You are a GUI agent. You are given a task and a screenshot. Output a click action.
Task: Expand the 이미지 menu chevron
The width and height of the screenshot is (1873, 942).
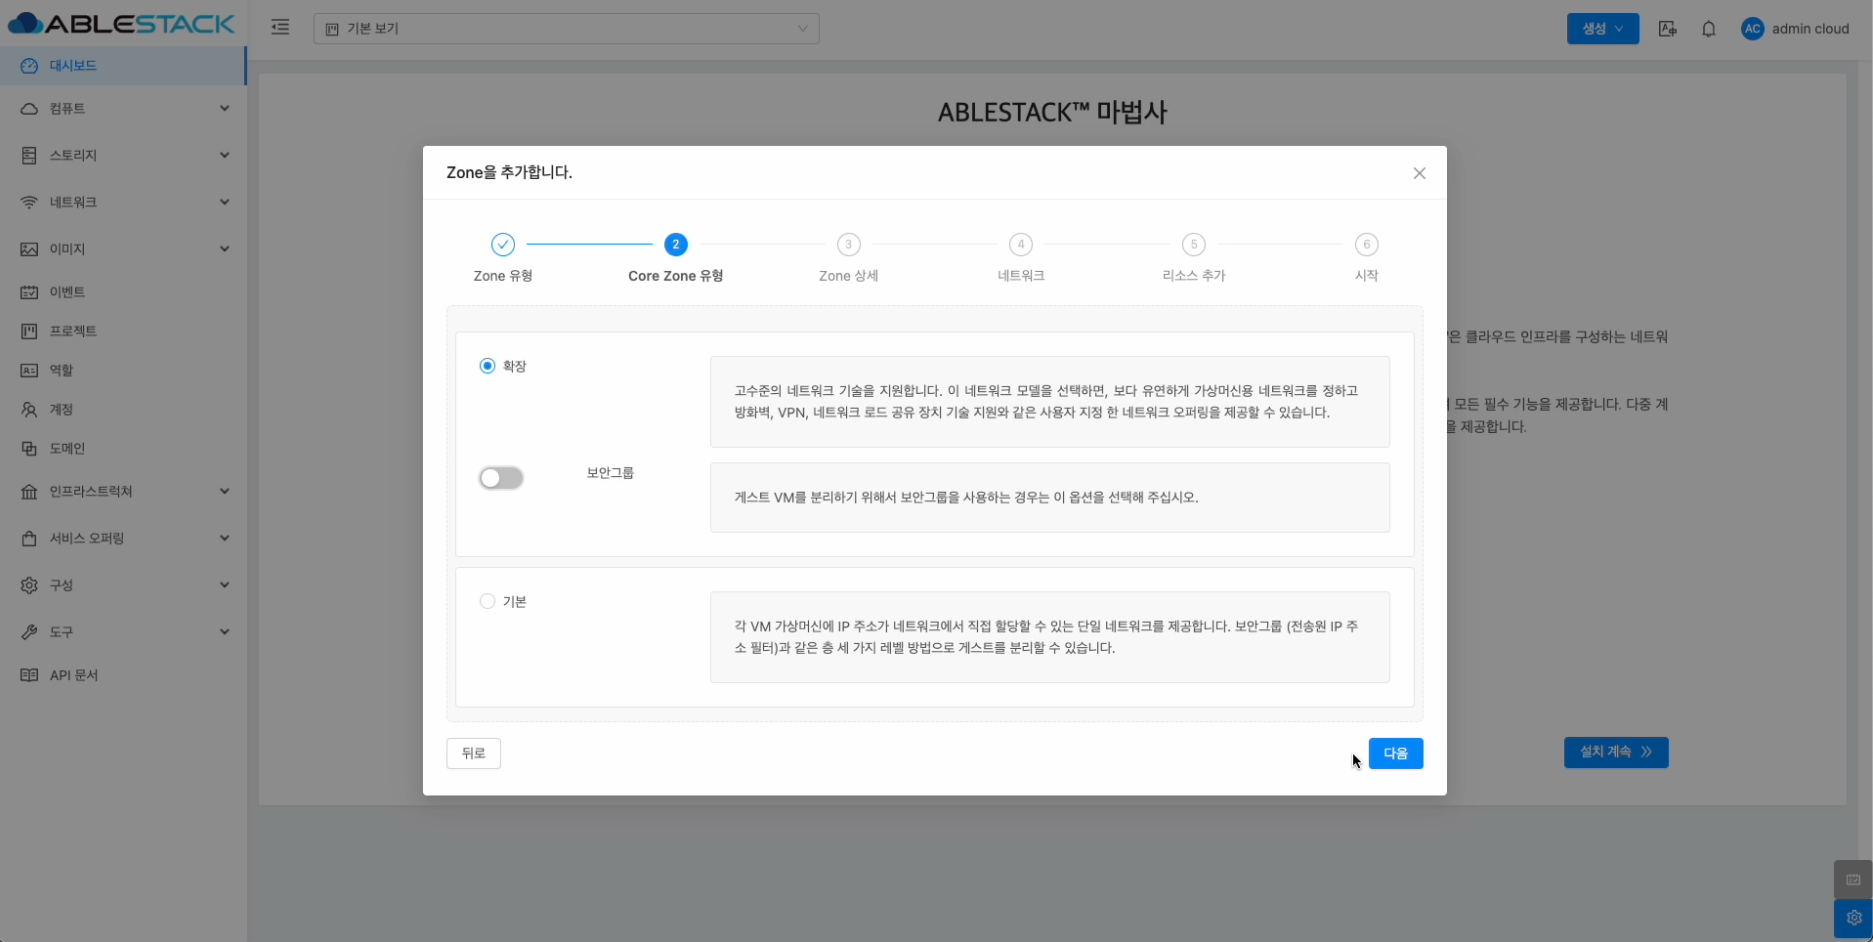pos(224,249)
